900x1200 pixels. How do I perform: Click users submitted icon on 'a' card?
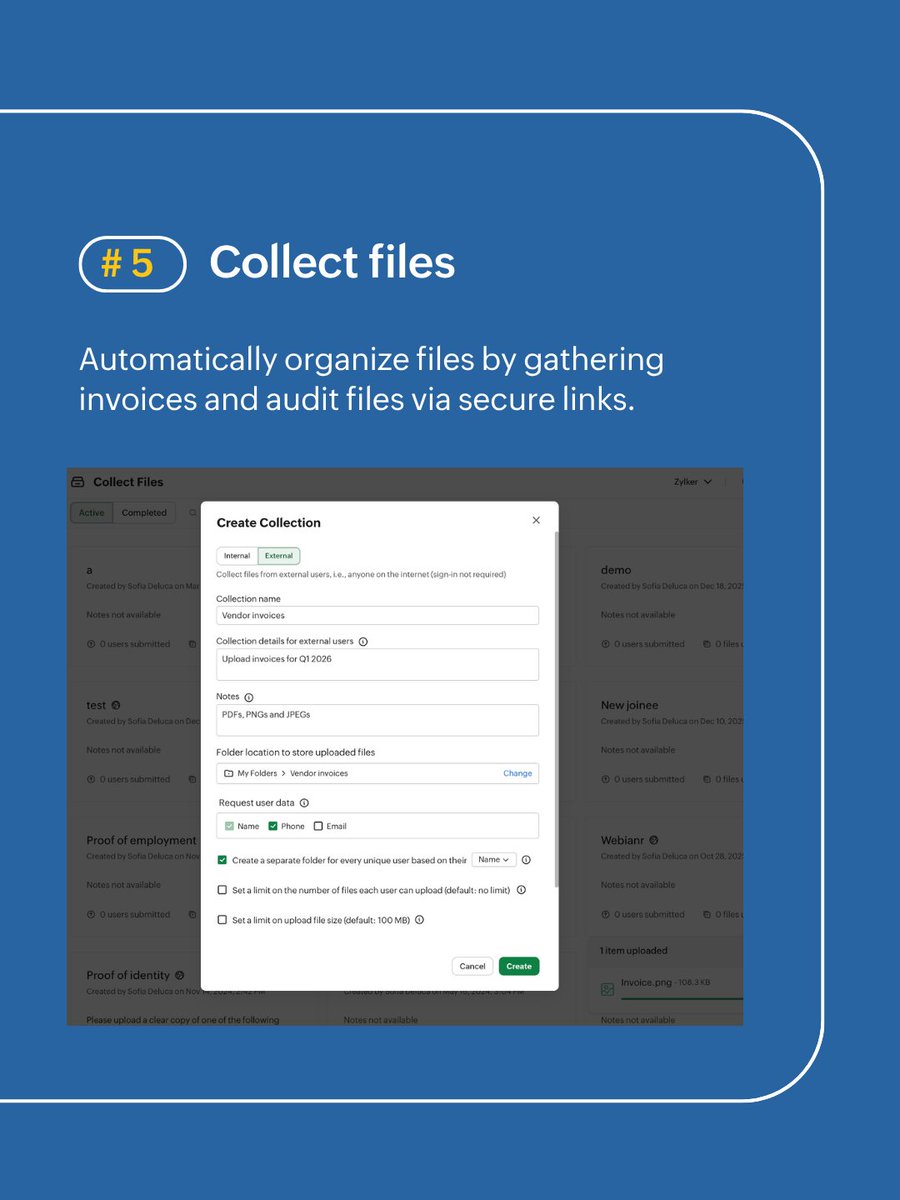point(91,645)
